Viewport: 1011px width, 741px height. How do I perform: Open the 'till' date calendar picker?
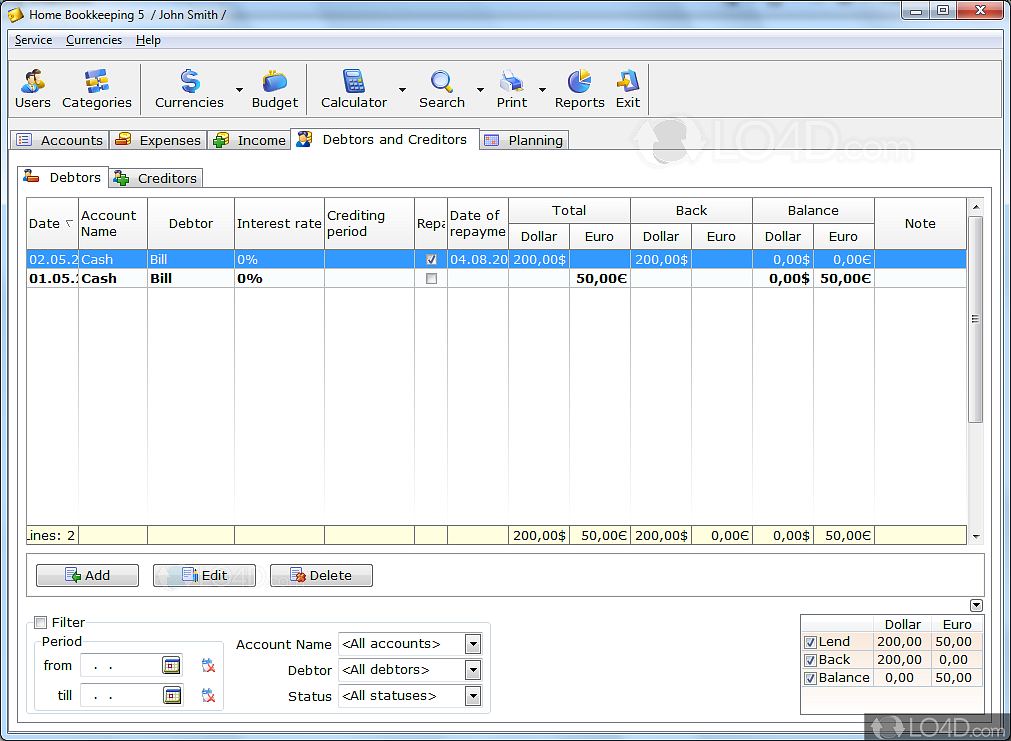click(x=172, y=695)
